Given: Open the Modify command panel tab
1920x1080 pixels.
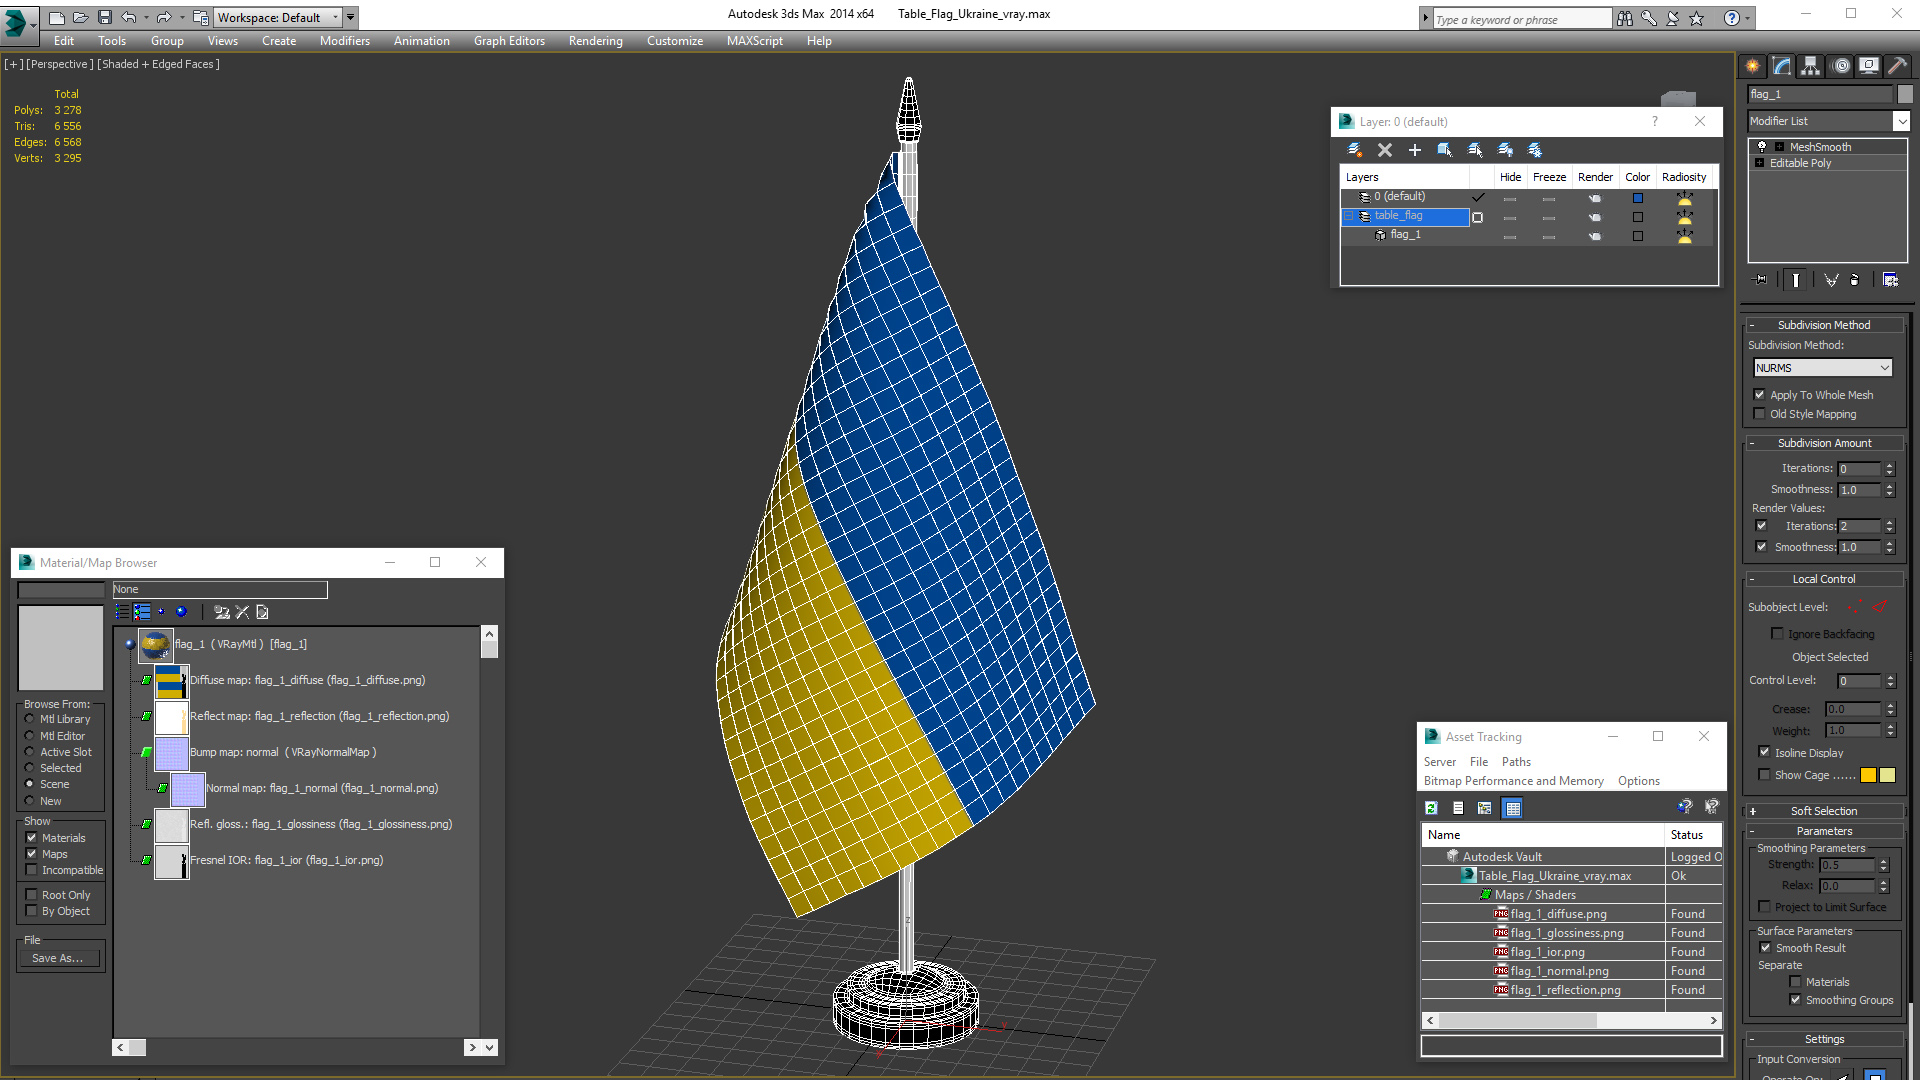Looking at the screenshot, I should click(x=1782, y=66).
